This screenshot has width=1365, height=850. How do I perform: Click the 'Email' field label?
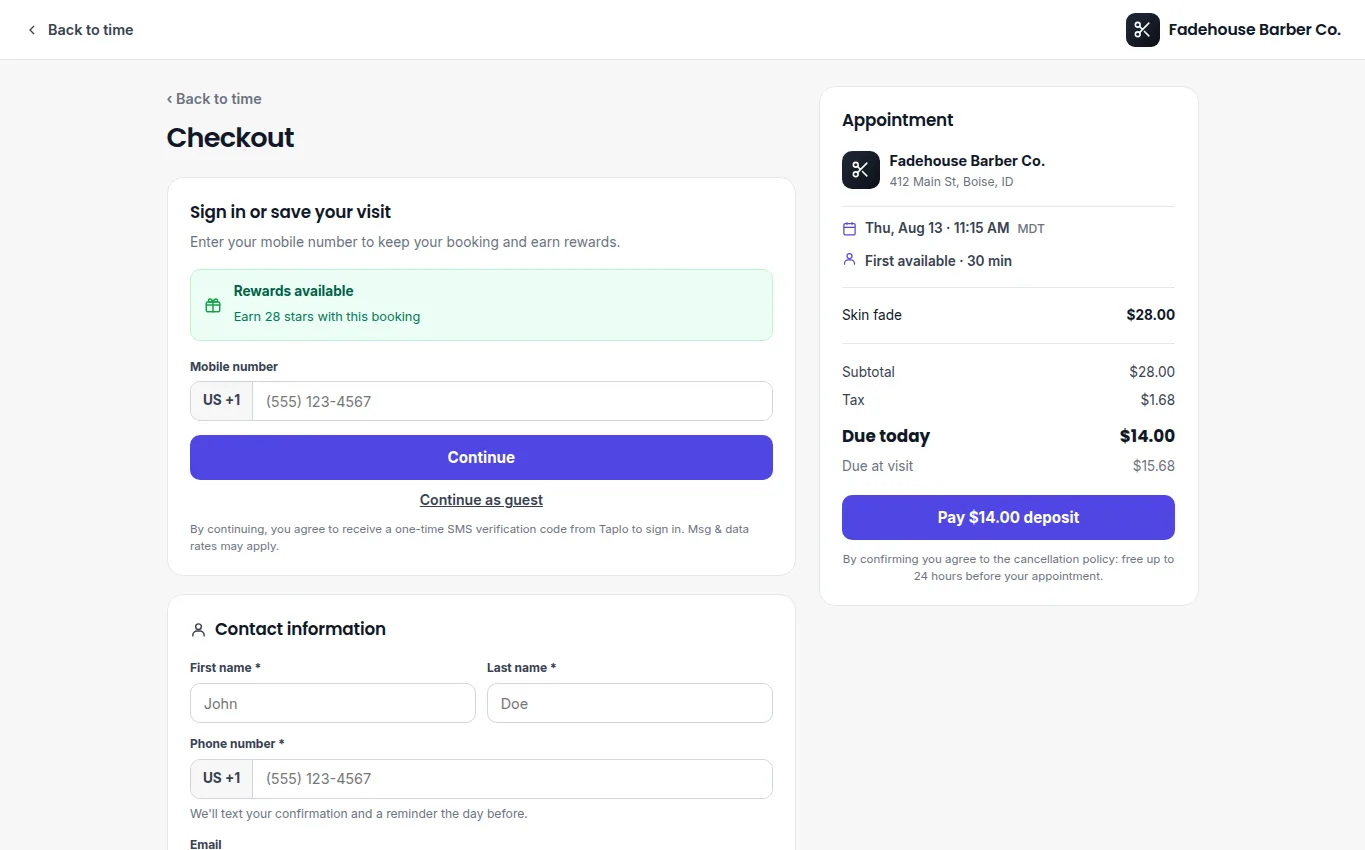[x=206, y=845]
